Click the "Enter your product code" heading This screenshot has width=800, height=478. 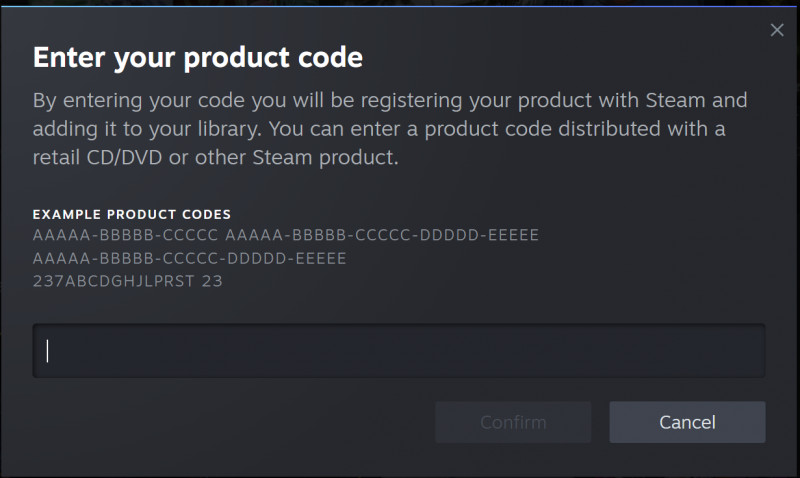[197, 57]
